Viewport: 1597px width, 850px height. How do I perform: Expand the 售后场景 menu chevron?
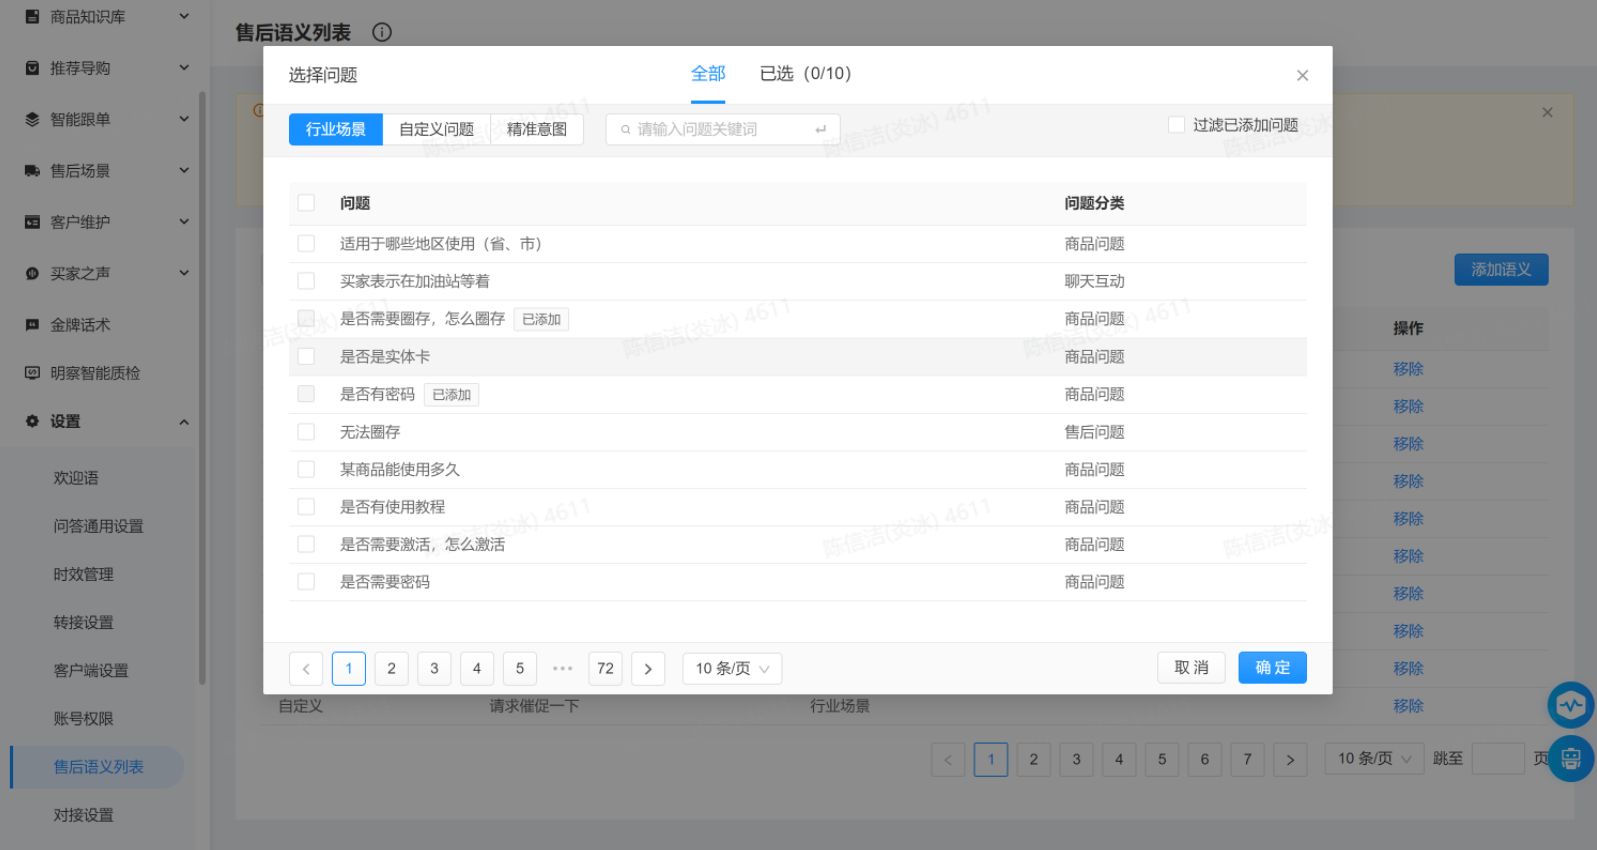tap(184, 170)
